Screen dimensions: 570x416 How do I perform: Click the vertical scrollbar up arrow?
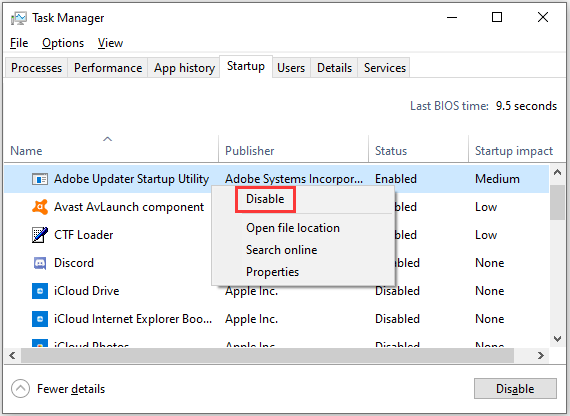(557, 173)
